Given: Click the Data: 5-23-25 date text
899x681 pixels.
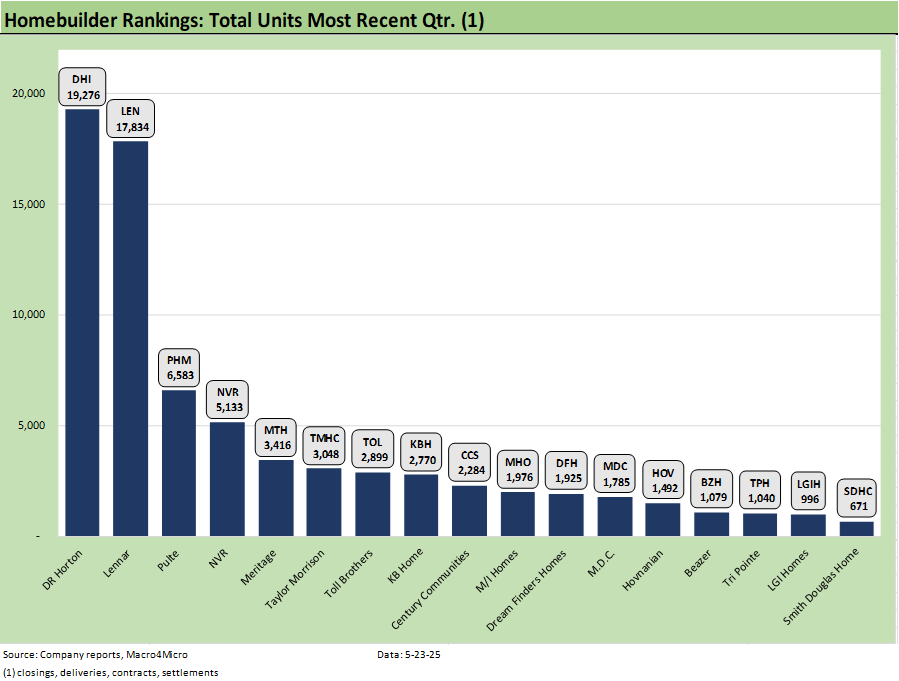Looking at the screenshot, I should (x=409, y=655).
